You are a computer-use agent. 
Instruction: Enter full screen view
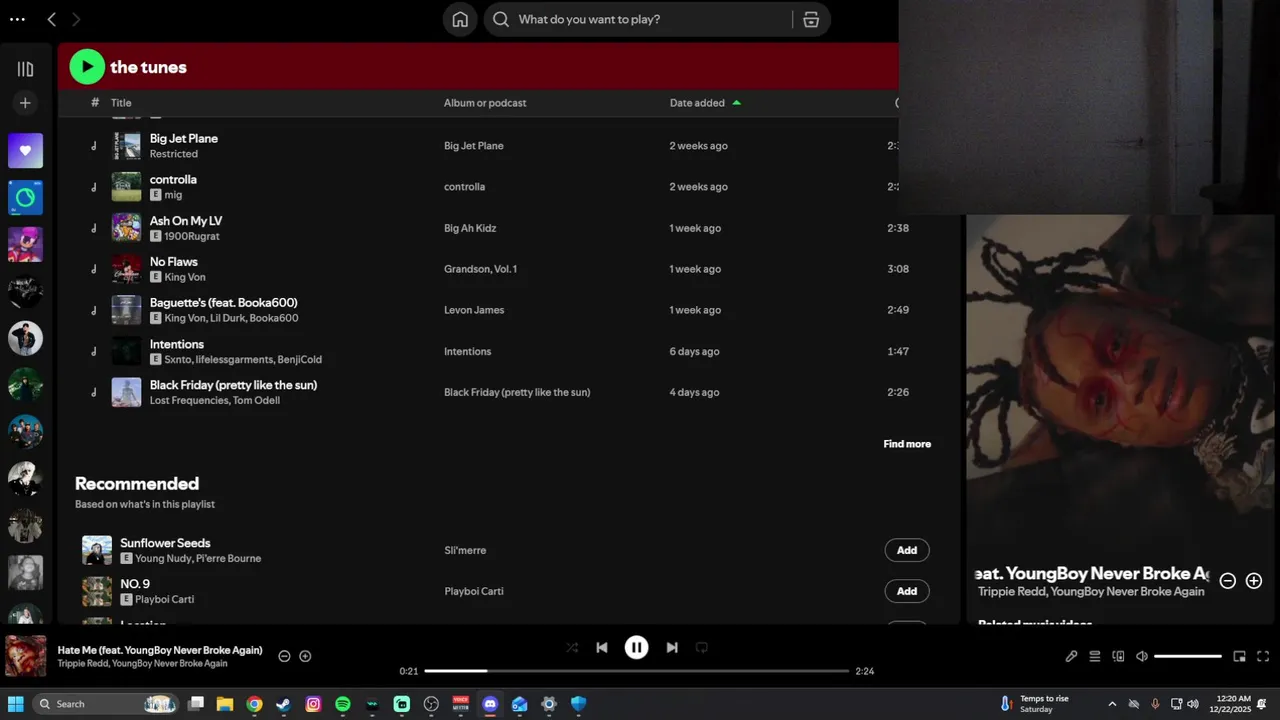click(1263, 656)
